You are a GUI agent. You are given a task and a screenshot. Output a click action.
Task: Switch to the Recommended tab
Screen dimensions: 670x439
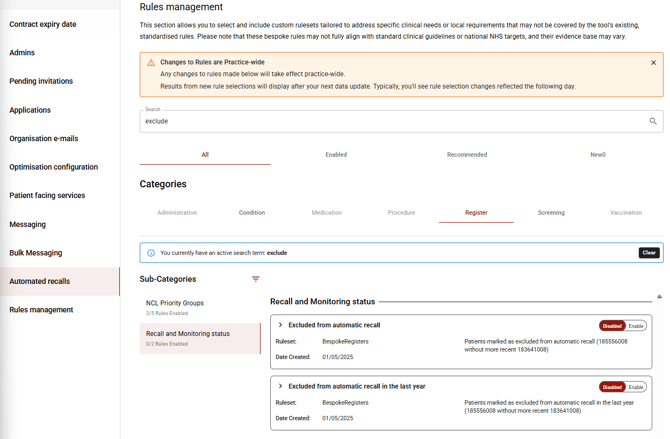(x=467, y=155)
